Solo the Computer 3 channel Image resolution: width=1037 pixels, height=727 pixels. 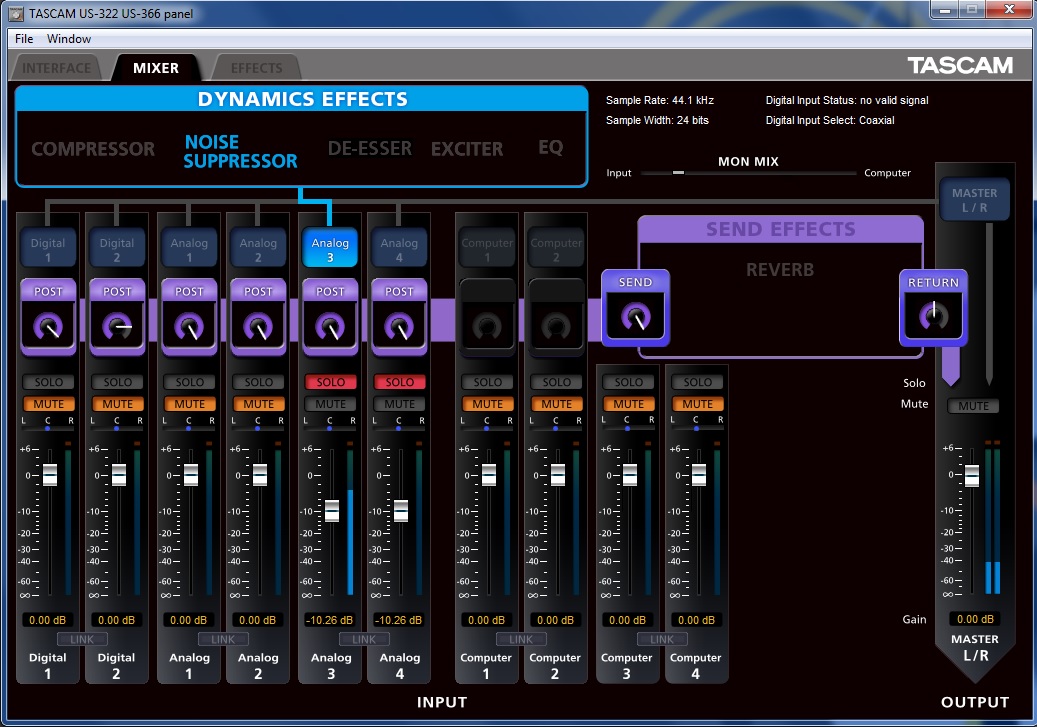(629, 382)
